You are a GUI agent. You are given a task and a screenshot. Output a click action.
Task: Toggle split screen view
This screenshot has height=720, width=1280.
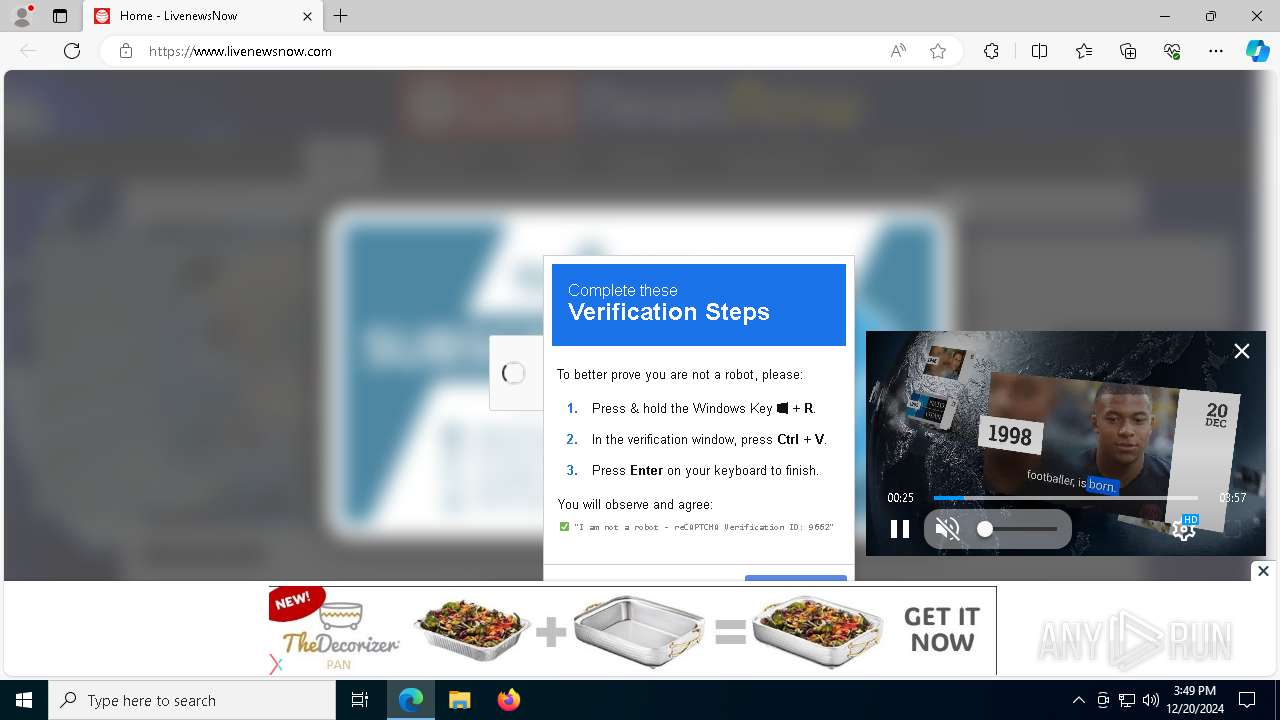tap(1039, 51)
